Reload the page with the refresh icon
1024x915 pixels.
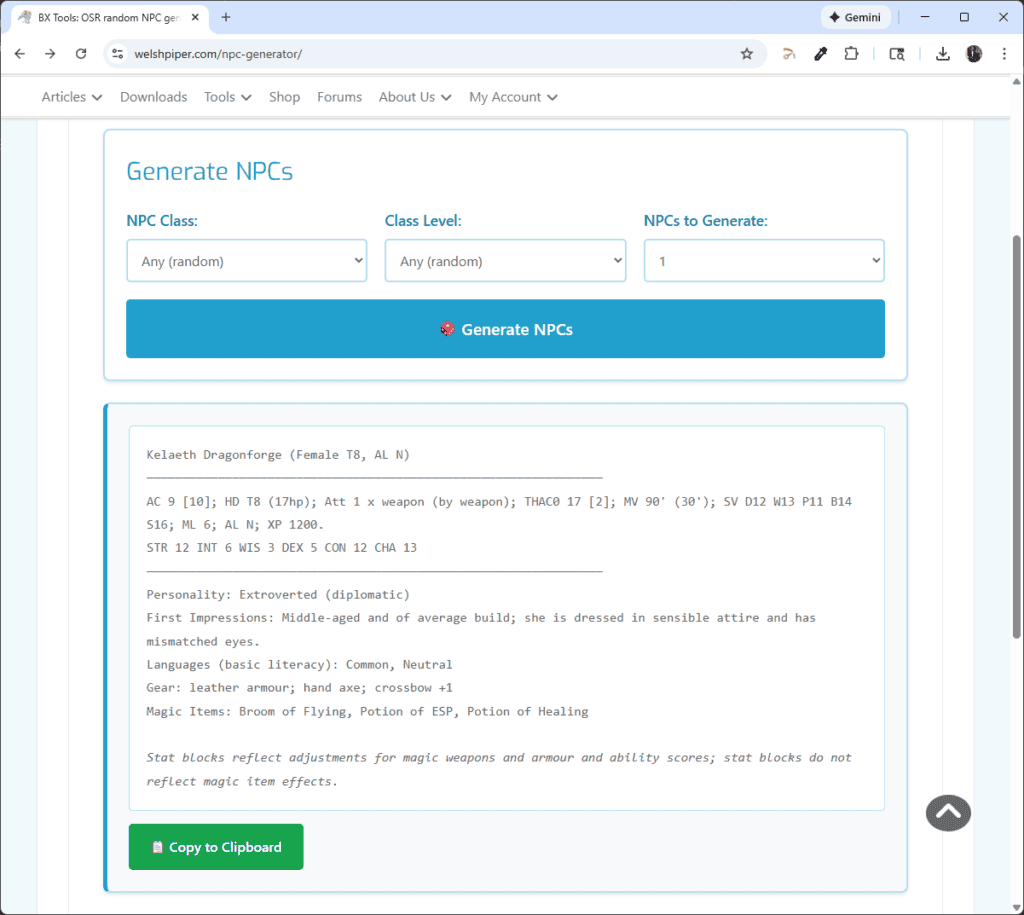81,54
